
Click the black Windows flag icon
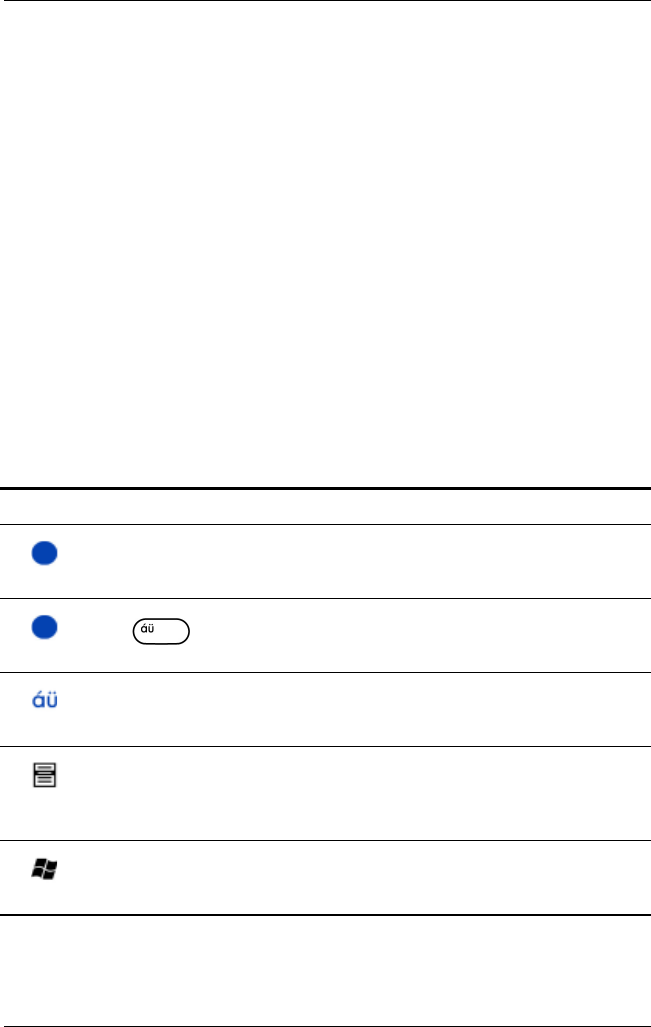pyautogui.click(x=45, y=870)
